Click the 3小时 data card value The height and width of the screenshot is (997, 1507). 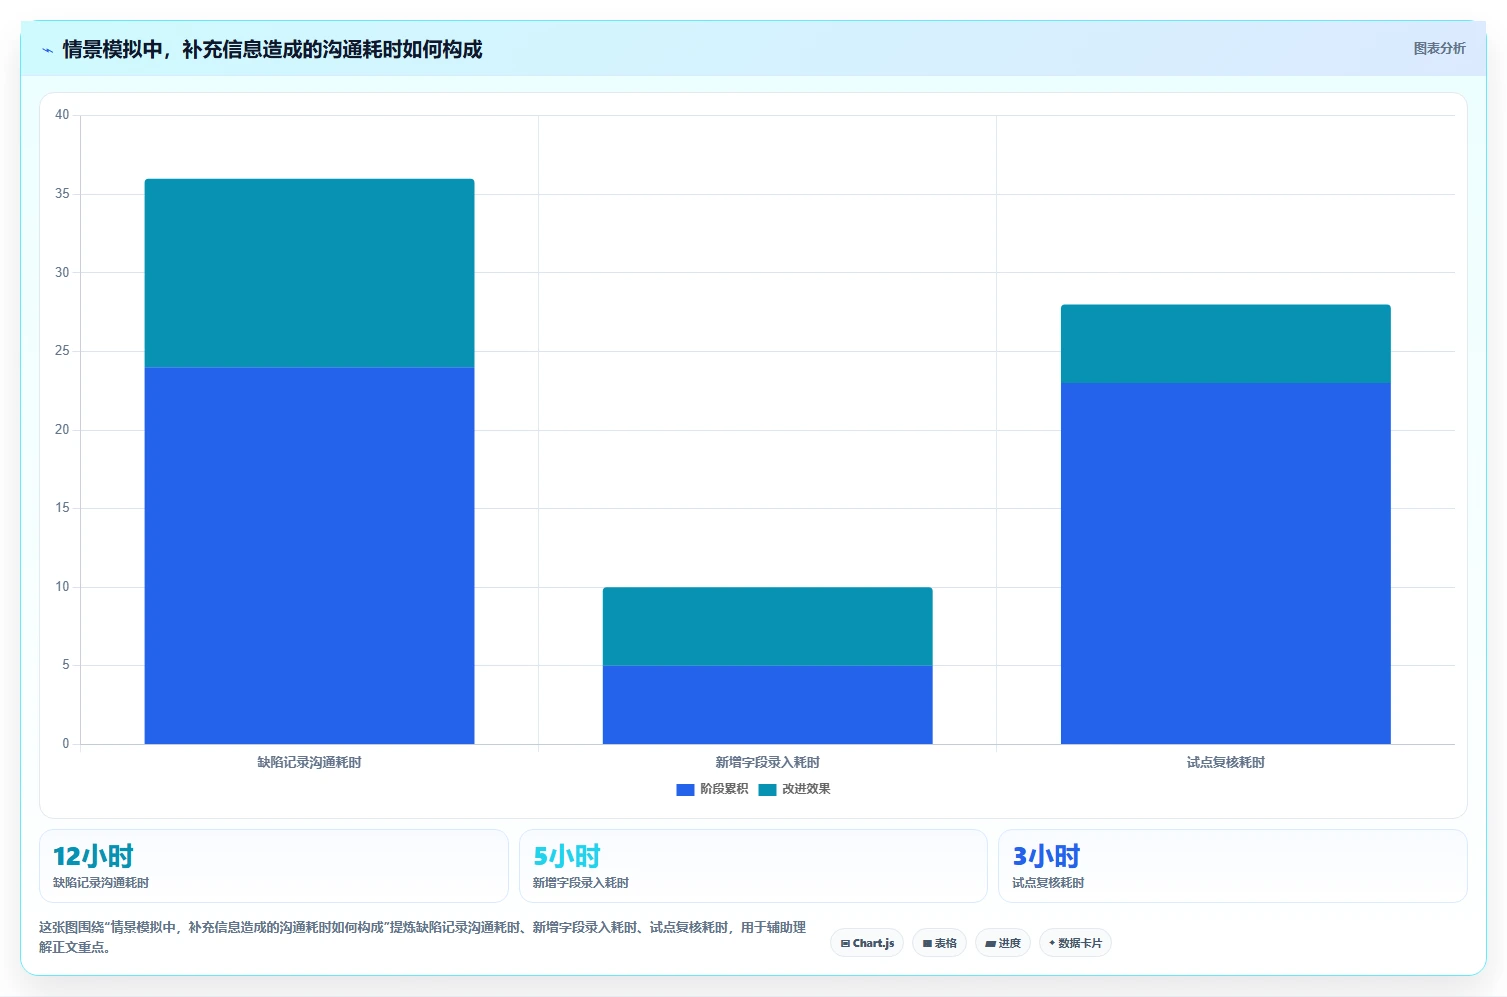click(1046, 856)
